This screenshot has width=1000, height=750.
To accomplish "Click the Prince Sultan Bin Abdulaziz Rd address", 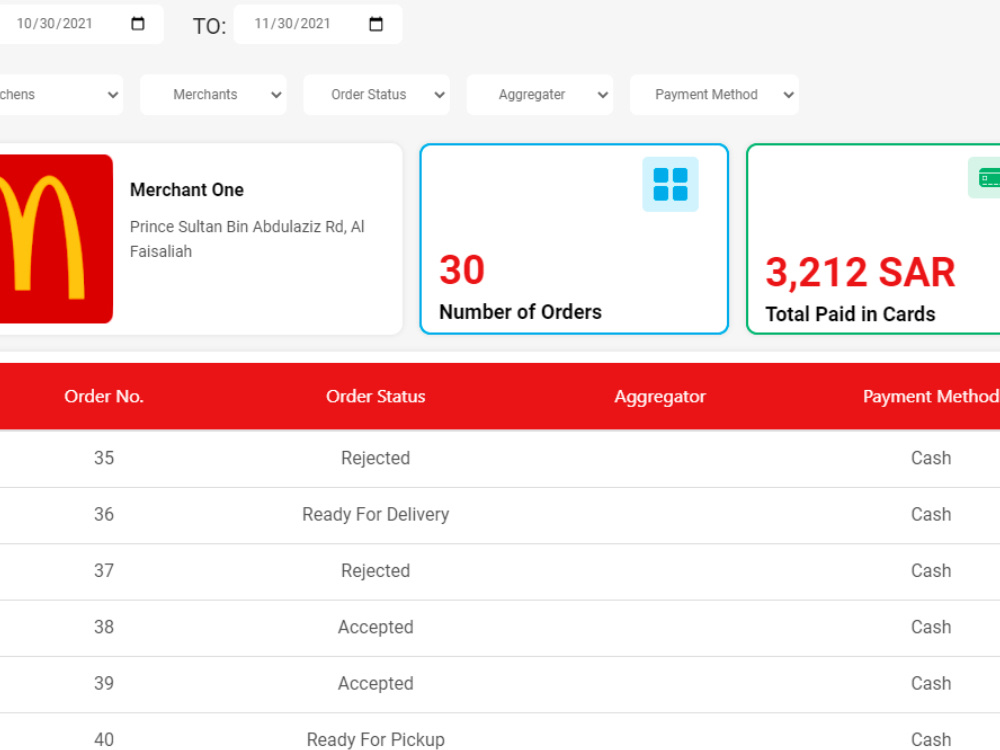I will [247, 239].
